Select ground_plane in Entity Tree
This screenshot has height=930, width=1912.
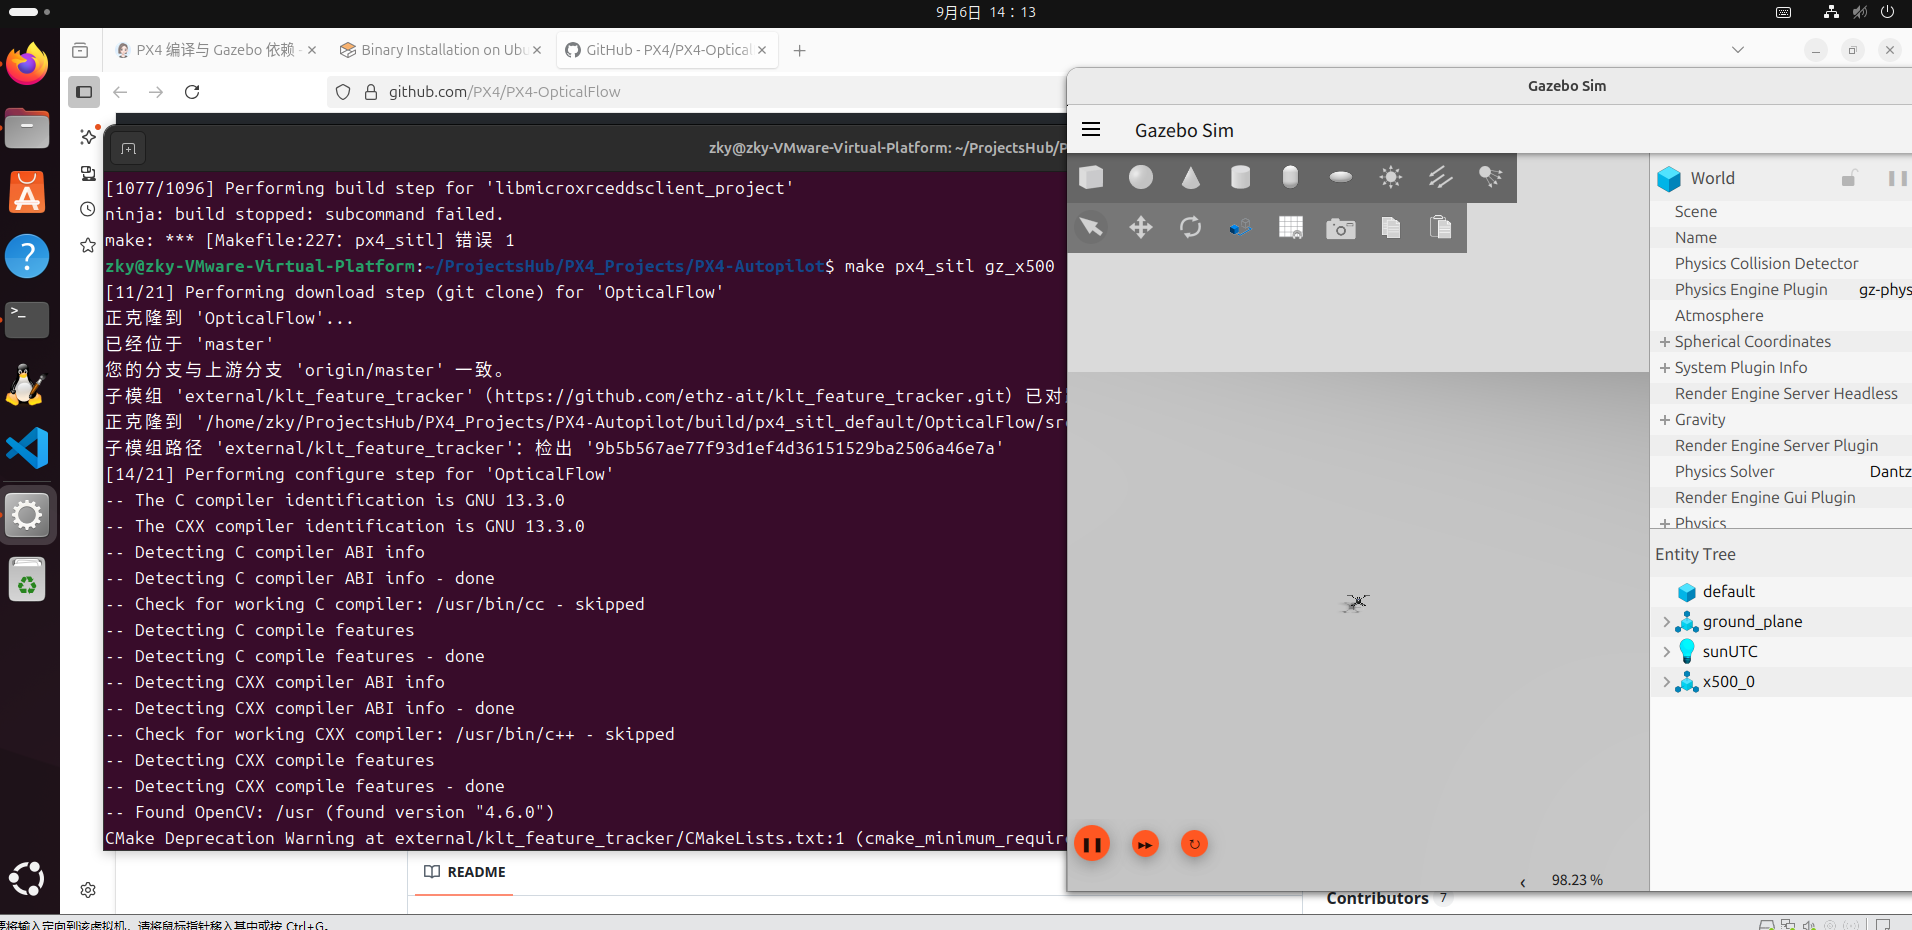click(x=1752, y=622)
